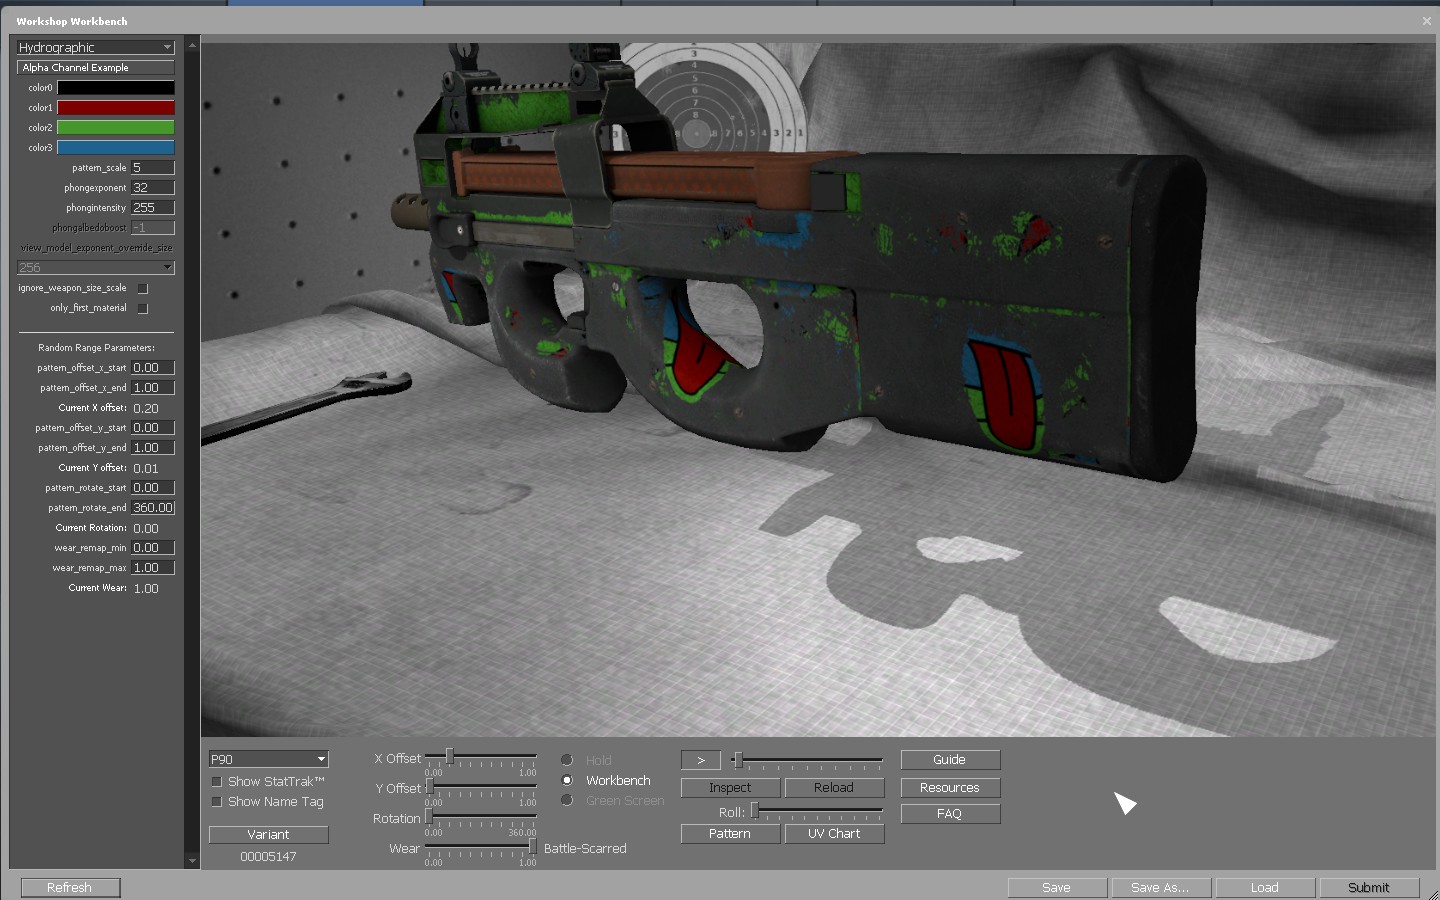Click the disabled phongalbedoboost field
The height and width of the screenshot is (900, 1440).
coord(153,227)
